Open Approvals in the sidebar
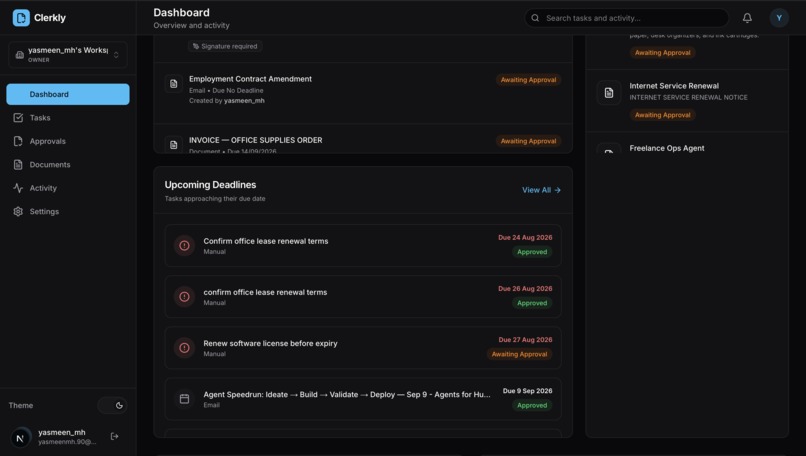The image size is (806, 456). coord(68,141)
